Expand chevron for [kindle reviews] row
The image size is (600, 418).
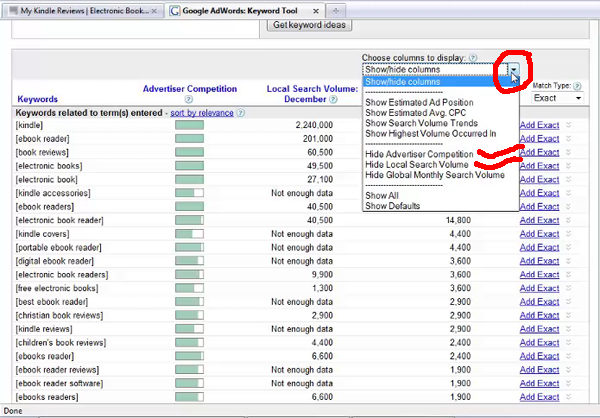[x=569, y=329]
